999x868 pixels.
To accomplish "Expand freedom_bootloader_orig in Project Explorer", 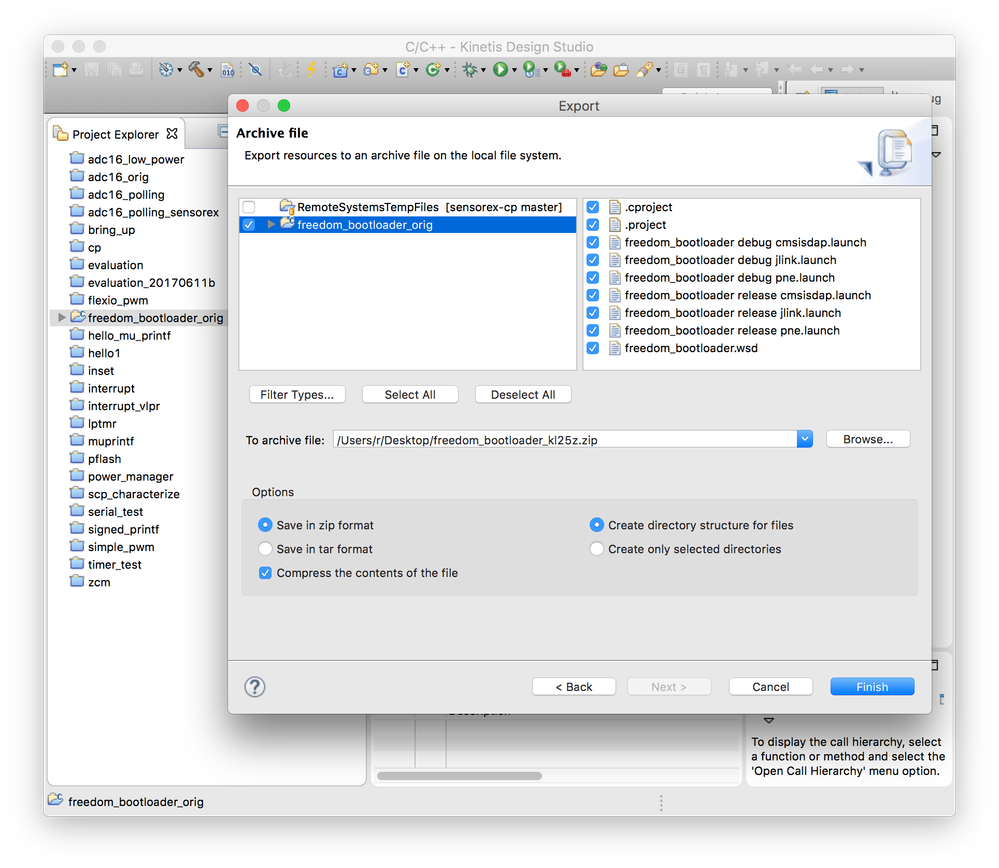I will coord(62,317).
